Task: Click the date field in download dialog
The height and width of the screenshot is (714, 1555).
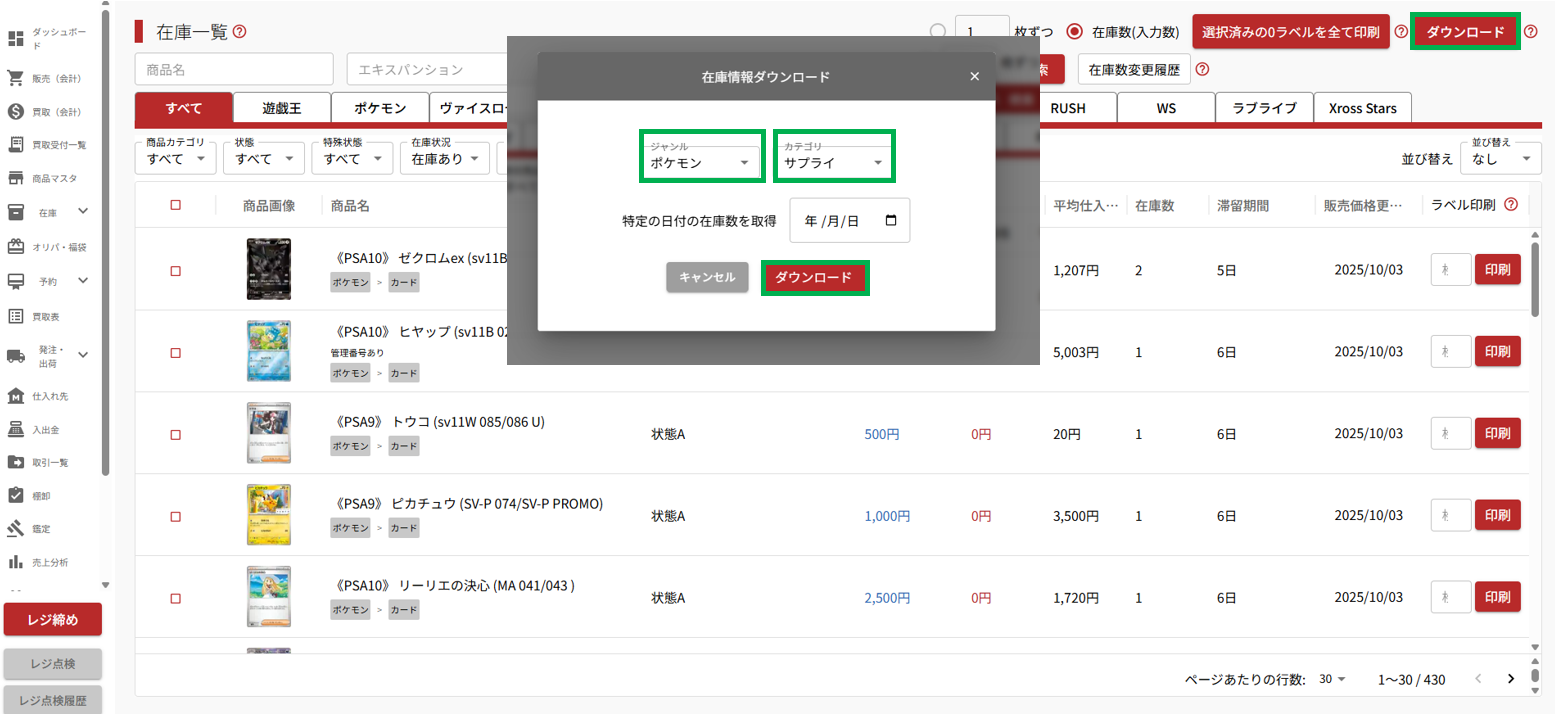Action: pos(849,221)
